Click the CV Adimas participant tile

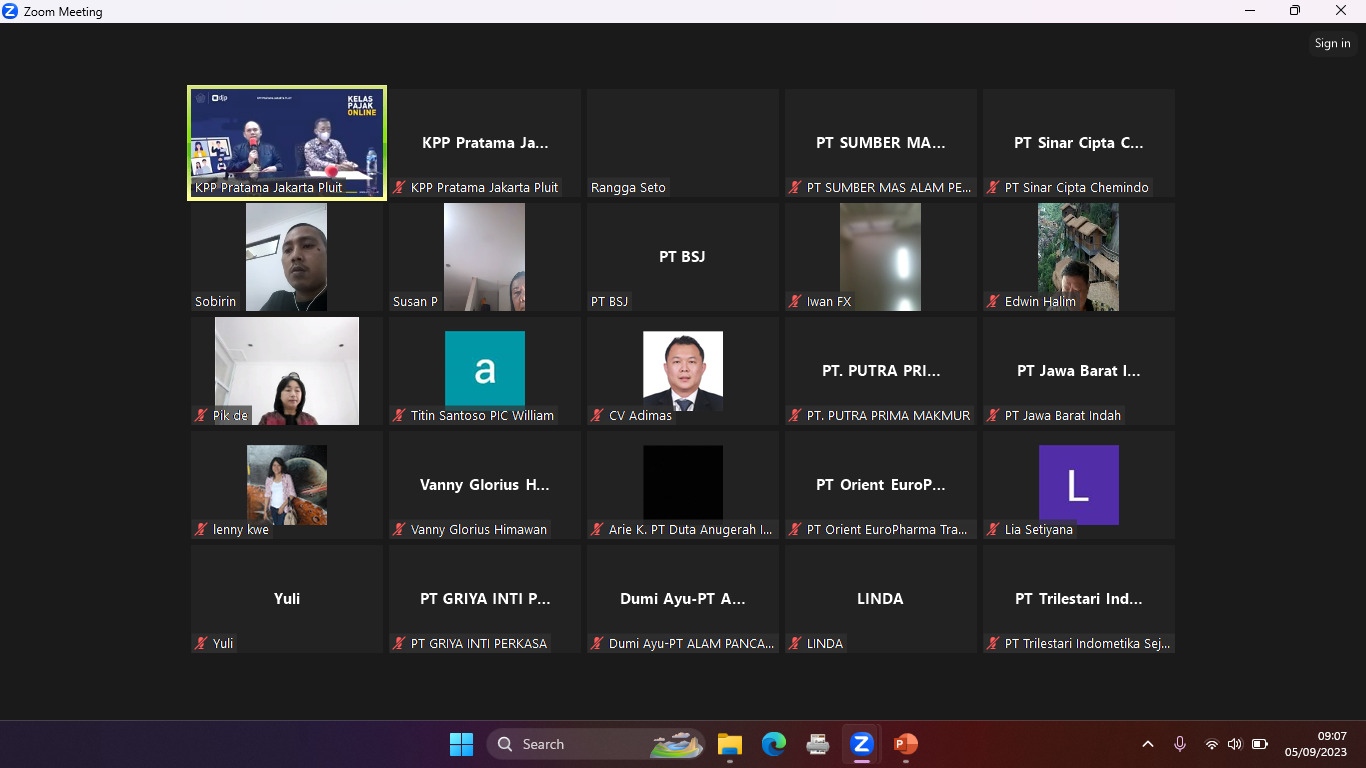pyautogui.click(x=683, y=371)
